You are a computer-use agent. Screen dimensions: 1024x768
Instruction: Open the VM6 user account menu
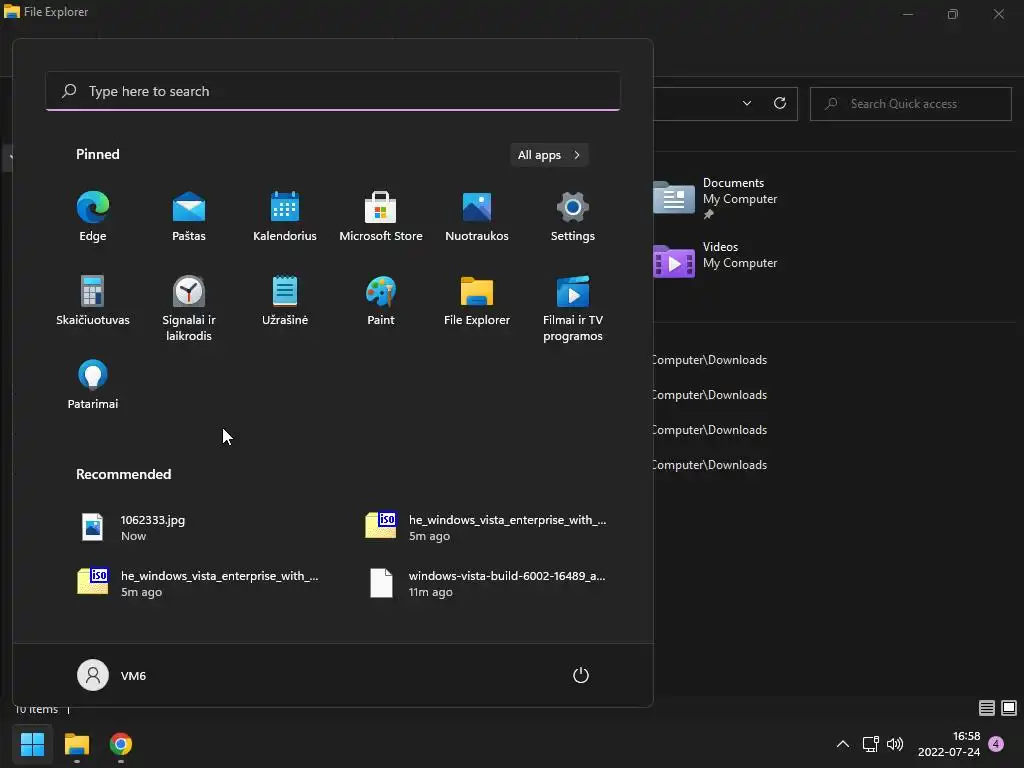pos(112,675)
